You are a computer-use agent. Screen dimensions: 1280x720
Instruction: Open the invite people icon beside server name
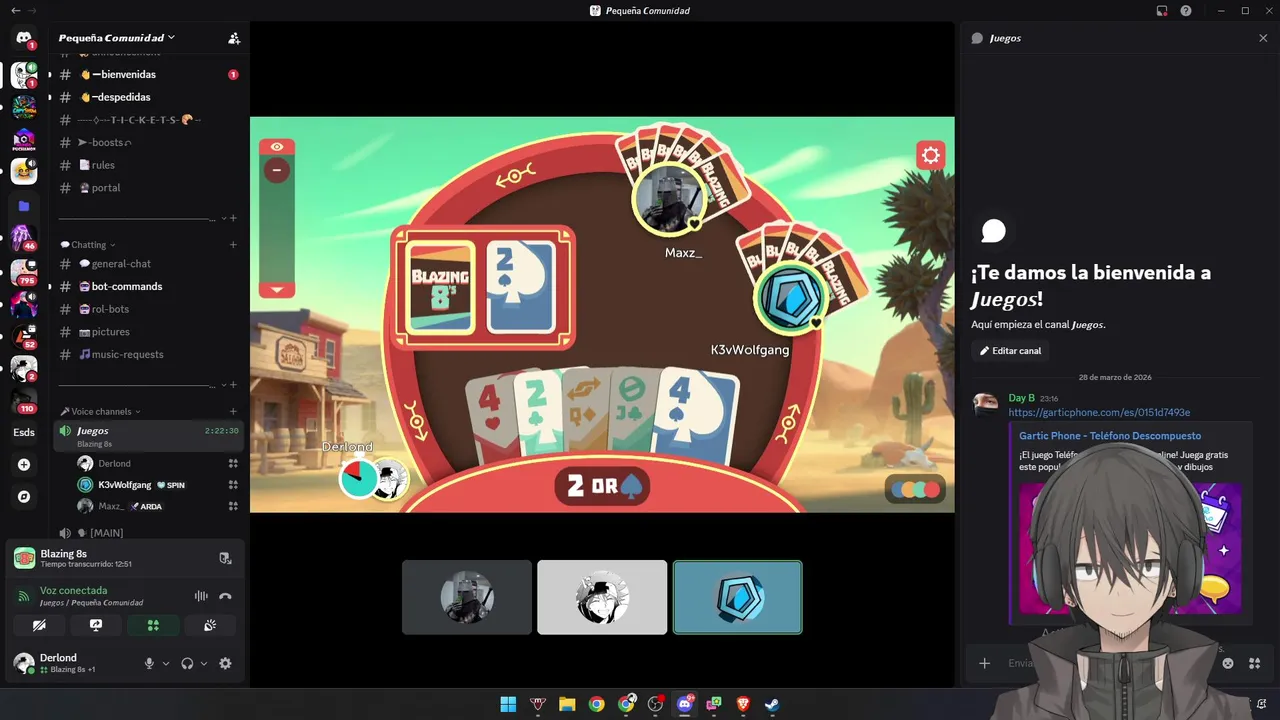pyautogui.click(x=234, y=38)
